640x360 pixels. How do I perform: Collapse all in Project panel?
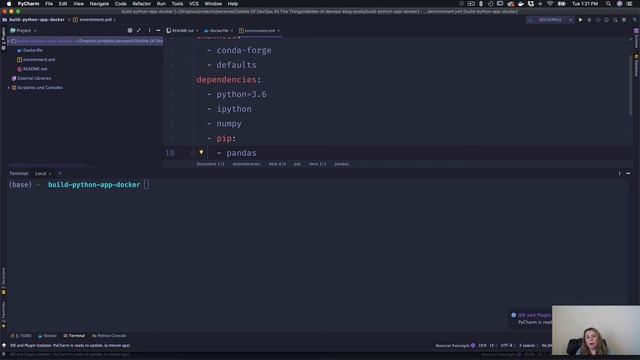pos(139,30)
